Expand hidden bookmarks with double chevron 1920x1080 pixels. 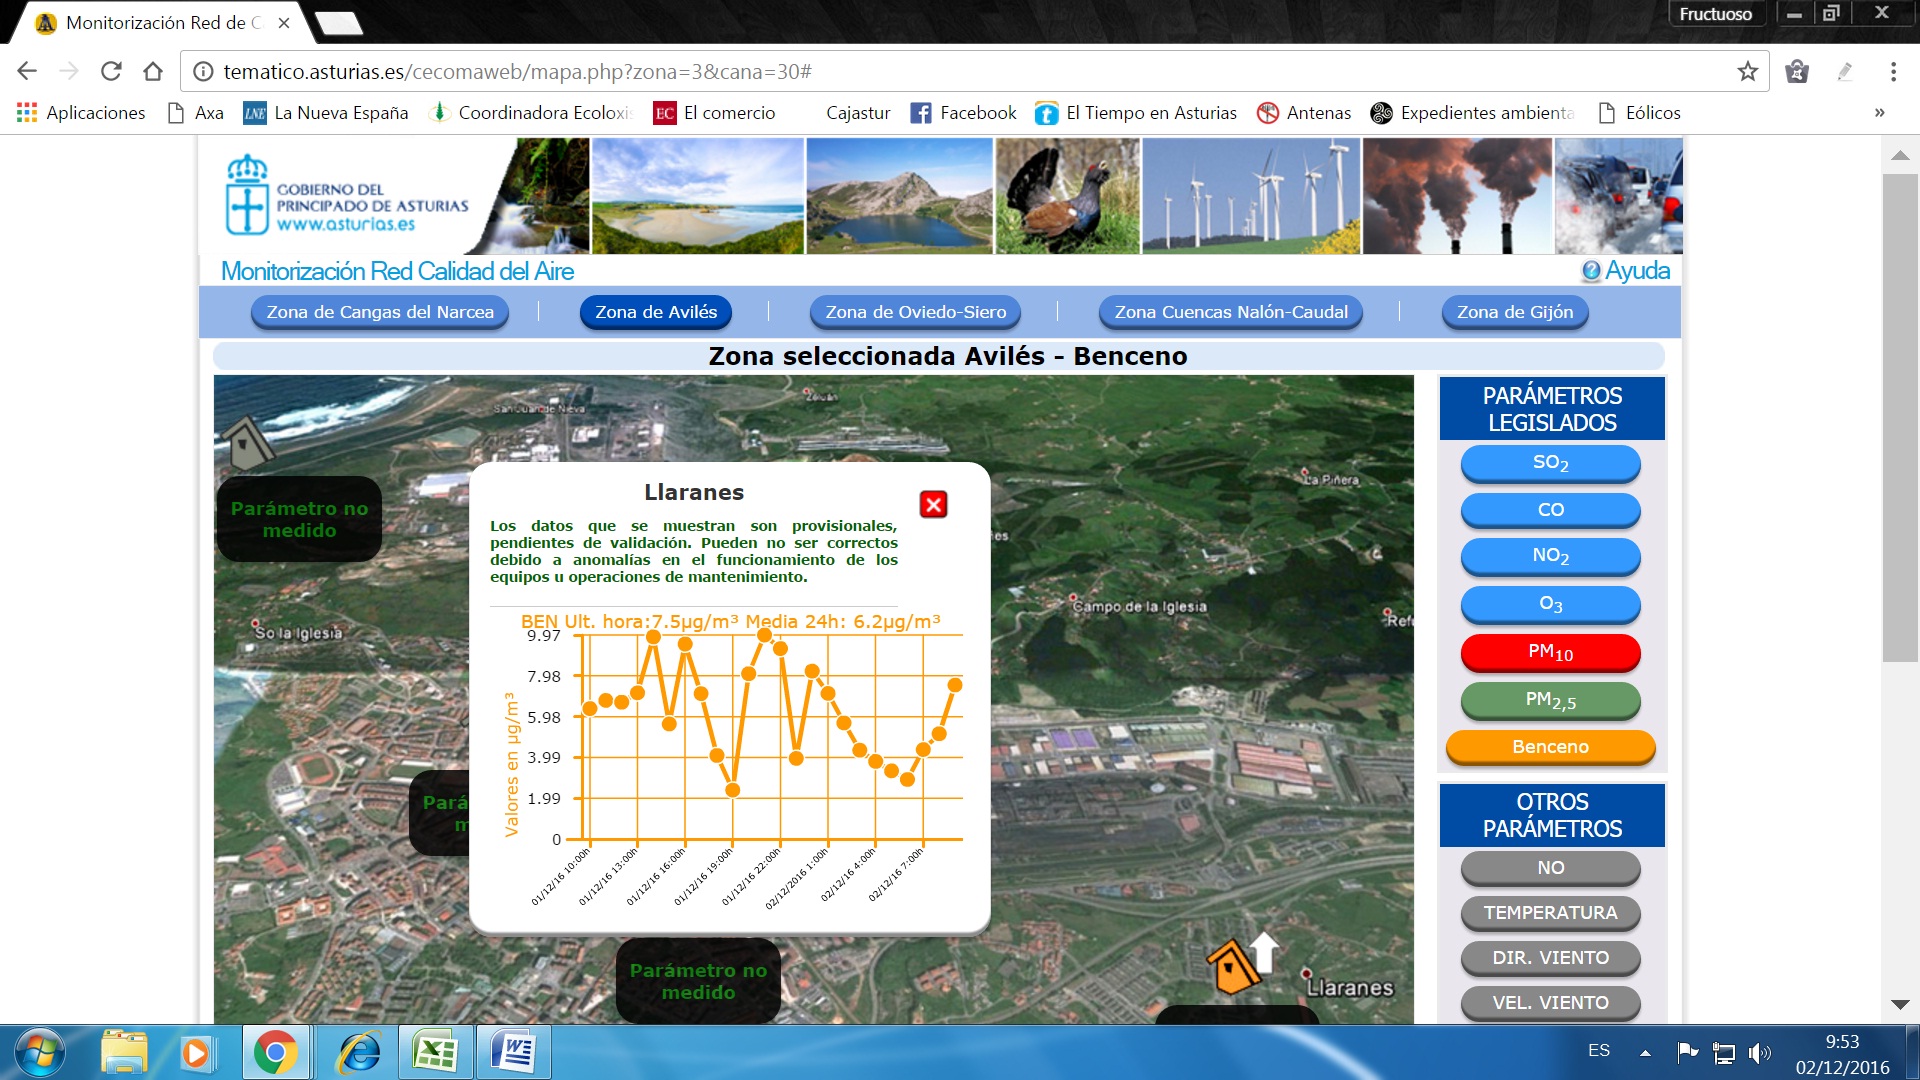[1879, 113]
